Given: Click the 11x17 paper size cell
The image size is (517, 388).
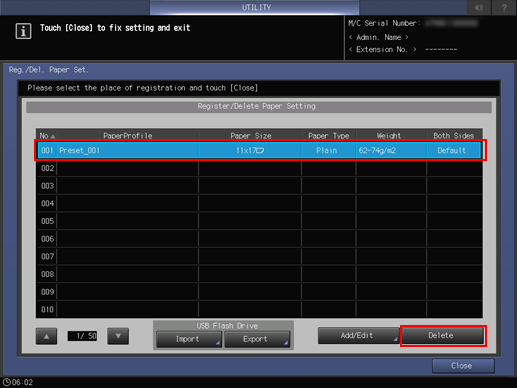Looking at the screenshot, I should coord(250,150).
